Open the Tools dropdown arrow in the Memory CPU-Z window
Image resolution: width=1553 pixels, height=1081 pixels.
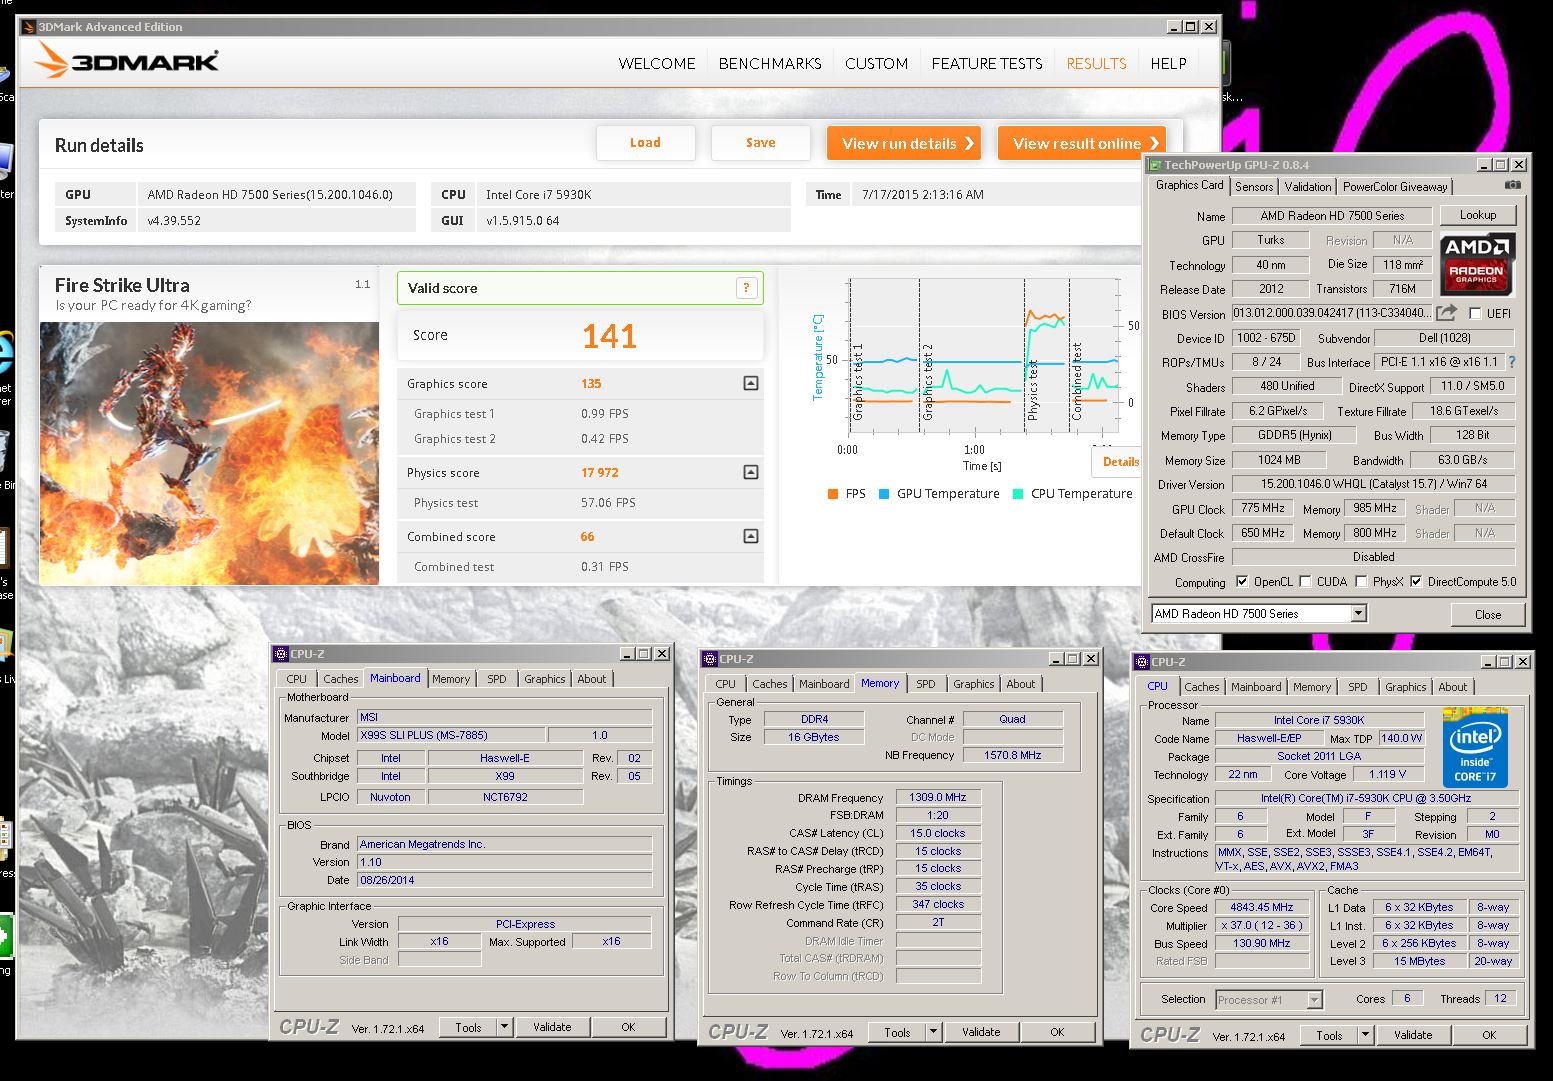(933, 1032)
